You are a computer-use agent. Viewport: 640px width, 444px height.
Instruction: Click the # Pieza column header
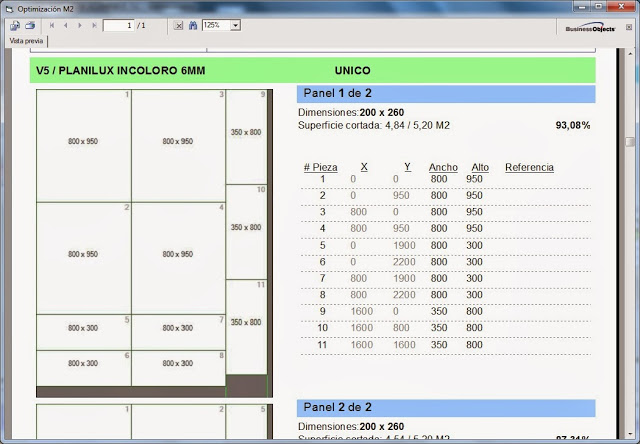tap(320, 167)
